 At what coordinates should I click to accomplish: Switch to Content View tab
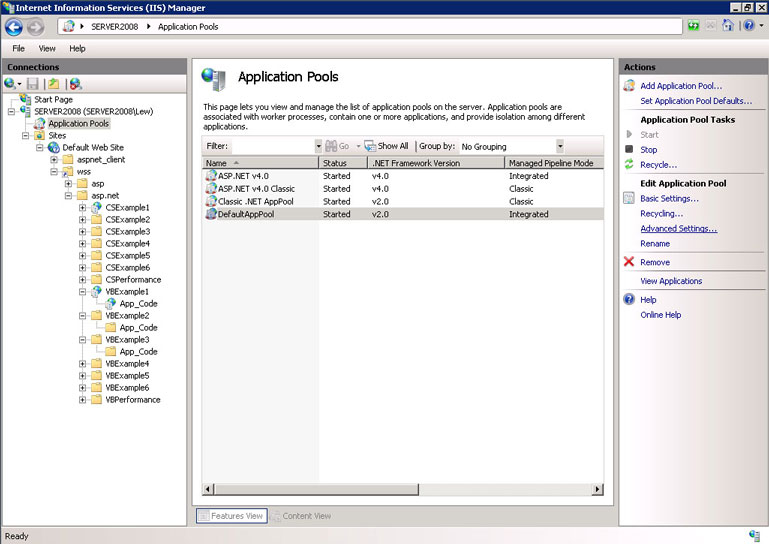click(301, 516)
